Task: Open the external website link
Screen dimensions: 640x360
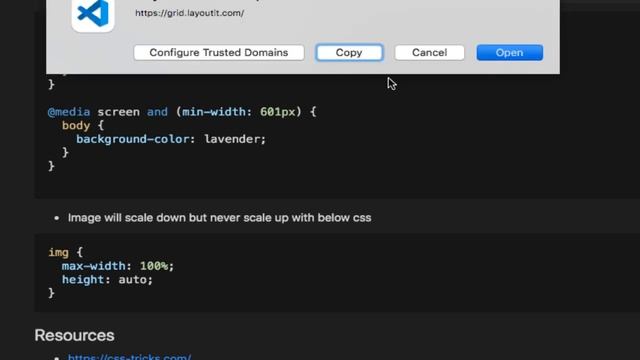Action: click(x=509, y=53)
